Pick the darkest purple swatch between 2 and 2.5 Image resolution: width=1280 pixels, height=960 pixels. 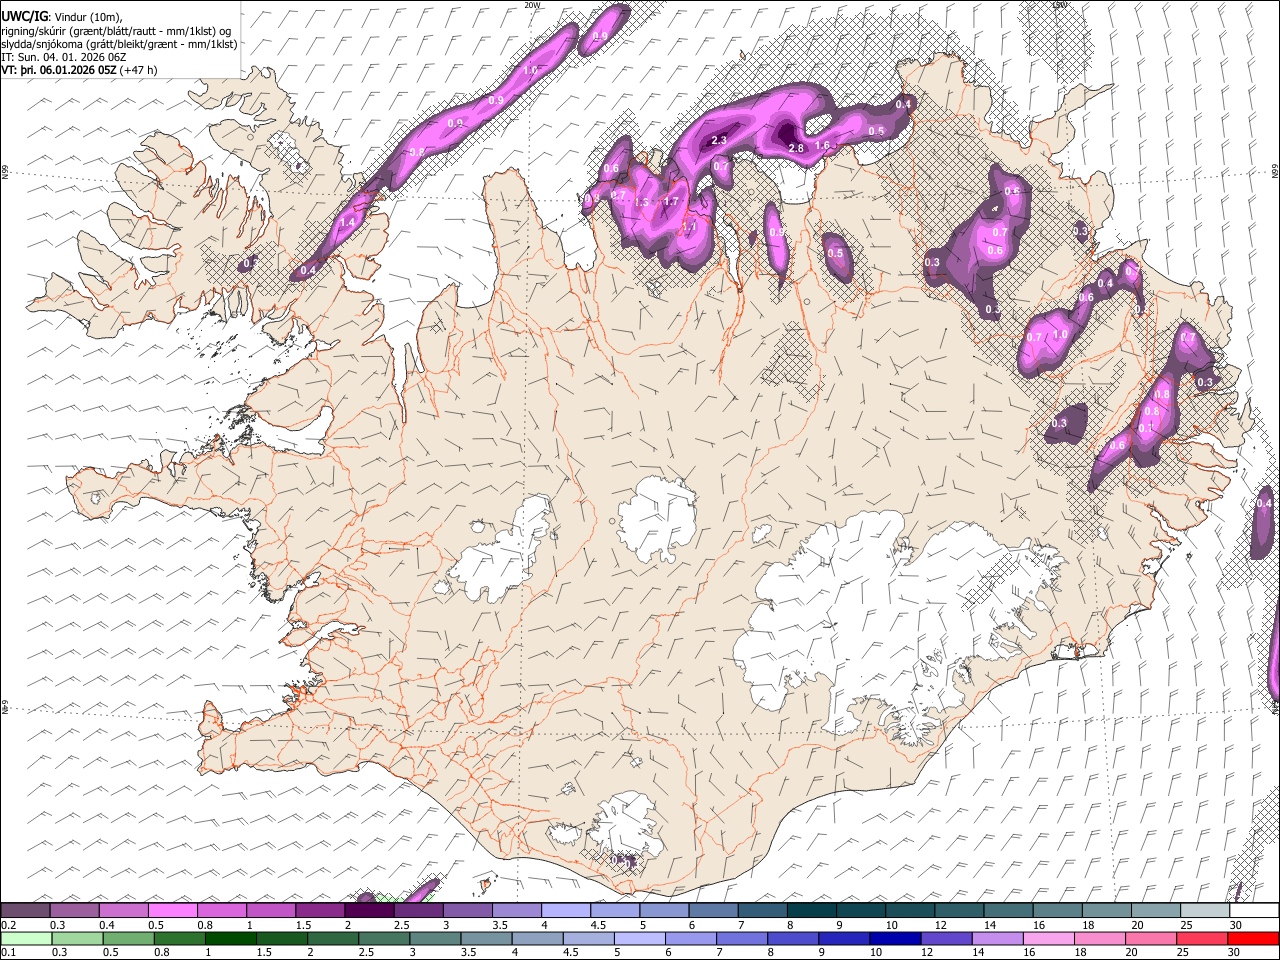(369, 911)
